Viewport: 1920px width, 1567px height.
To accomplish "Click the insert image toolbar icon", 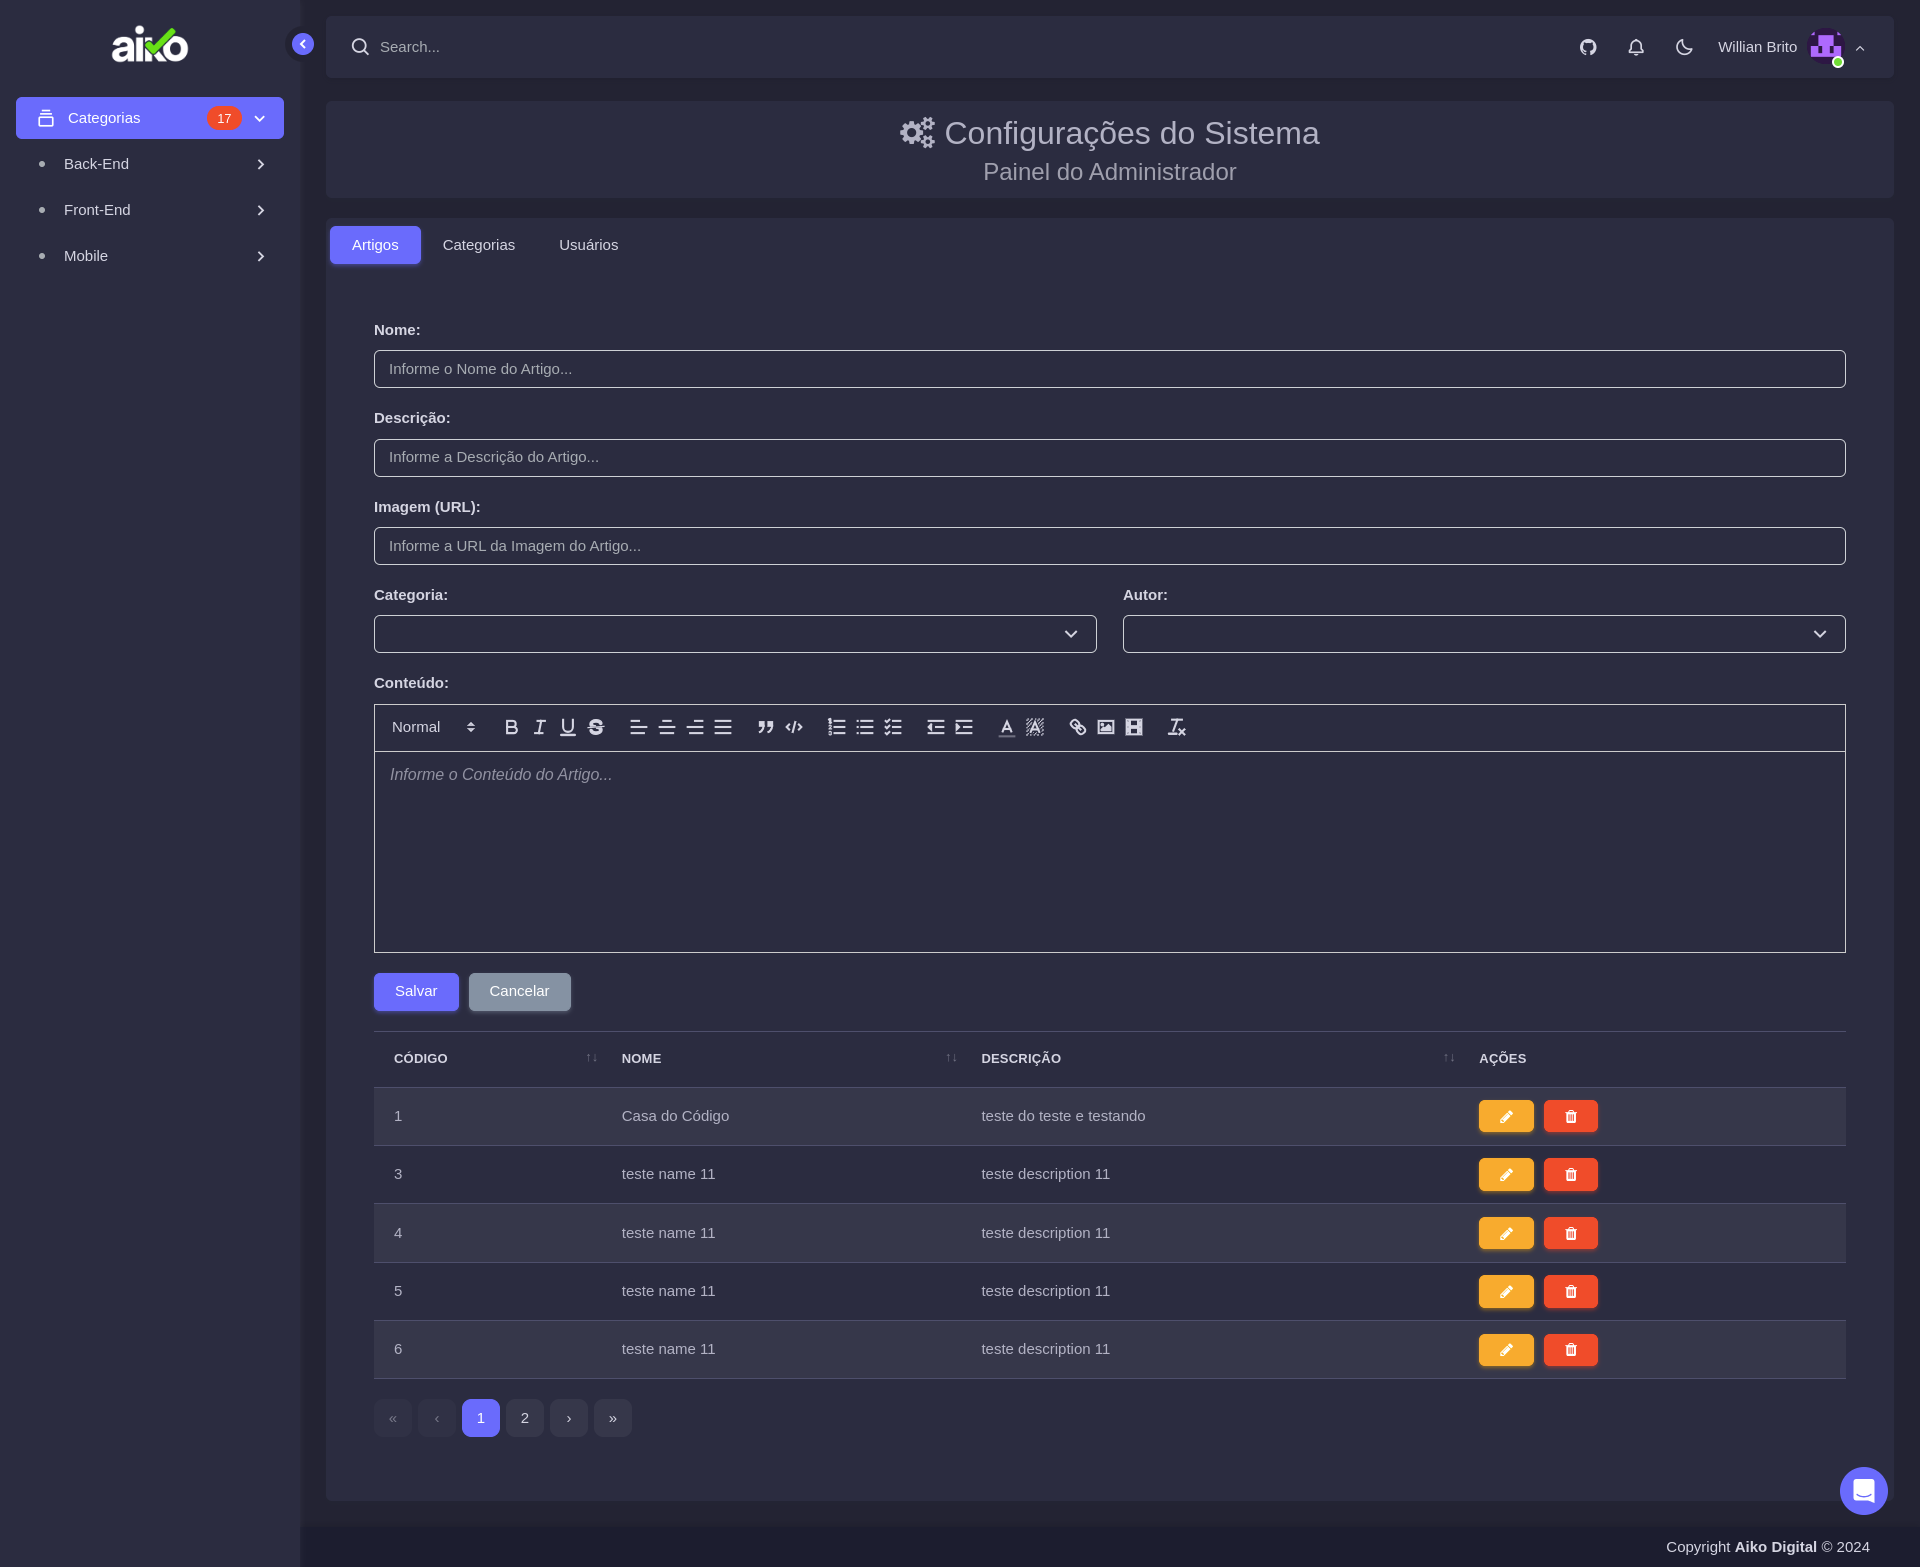I will 1105,727.
